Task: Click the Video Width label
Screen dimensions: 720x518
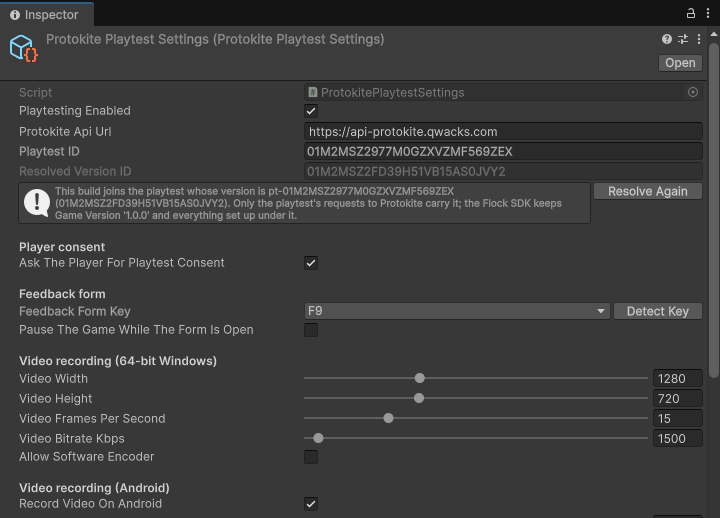Action: tap(53, 378)
